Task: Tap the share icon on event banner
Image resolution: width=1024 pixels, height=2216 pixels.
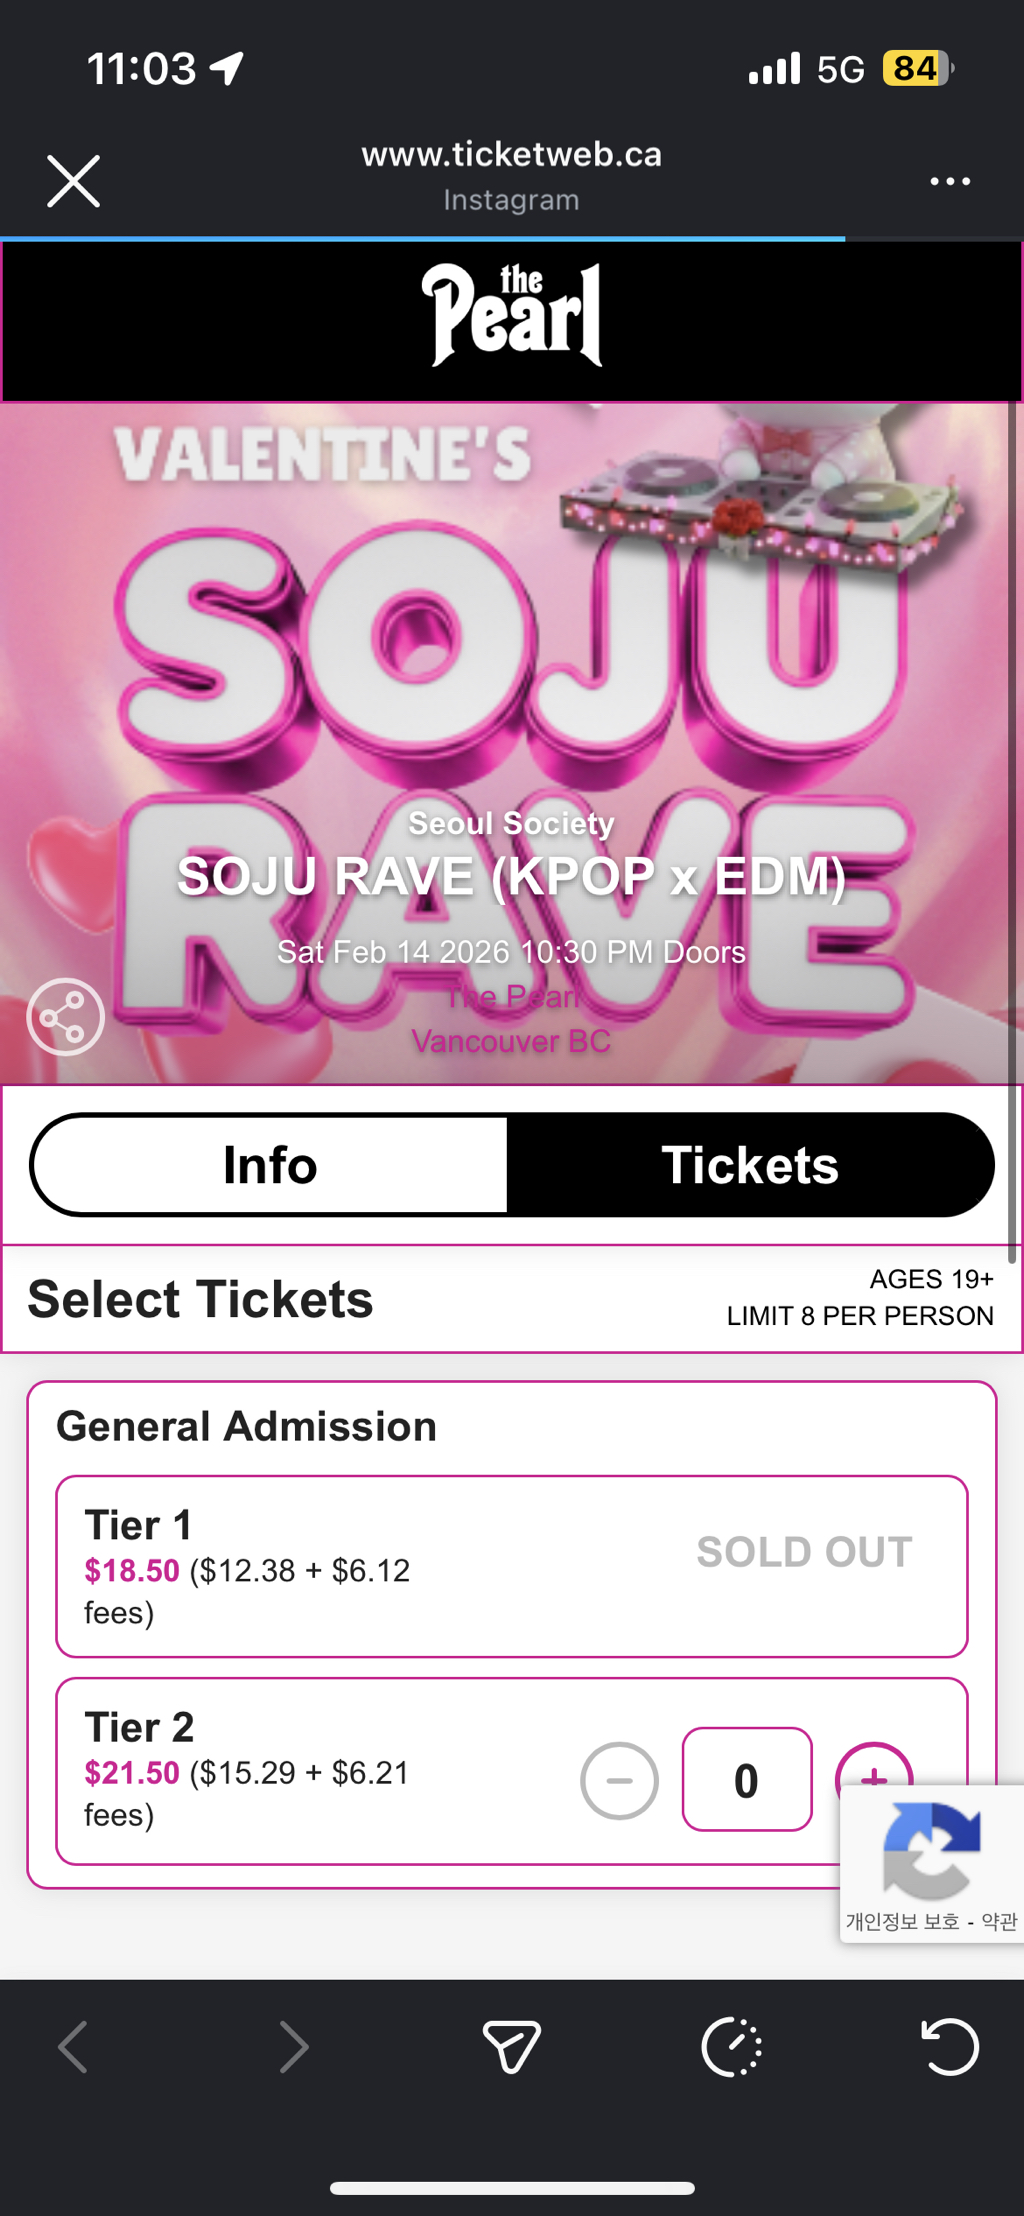Action: (66, 1017)
